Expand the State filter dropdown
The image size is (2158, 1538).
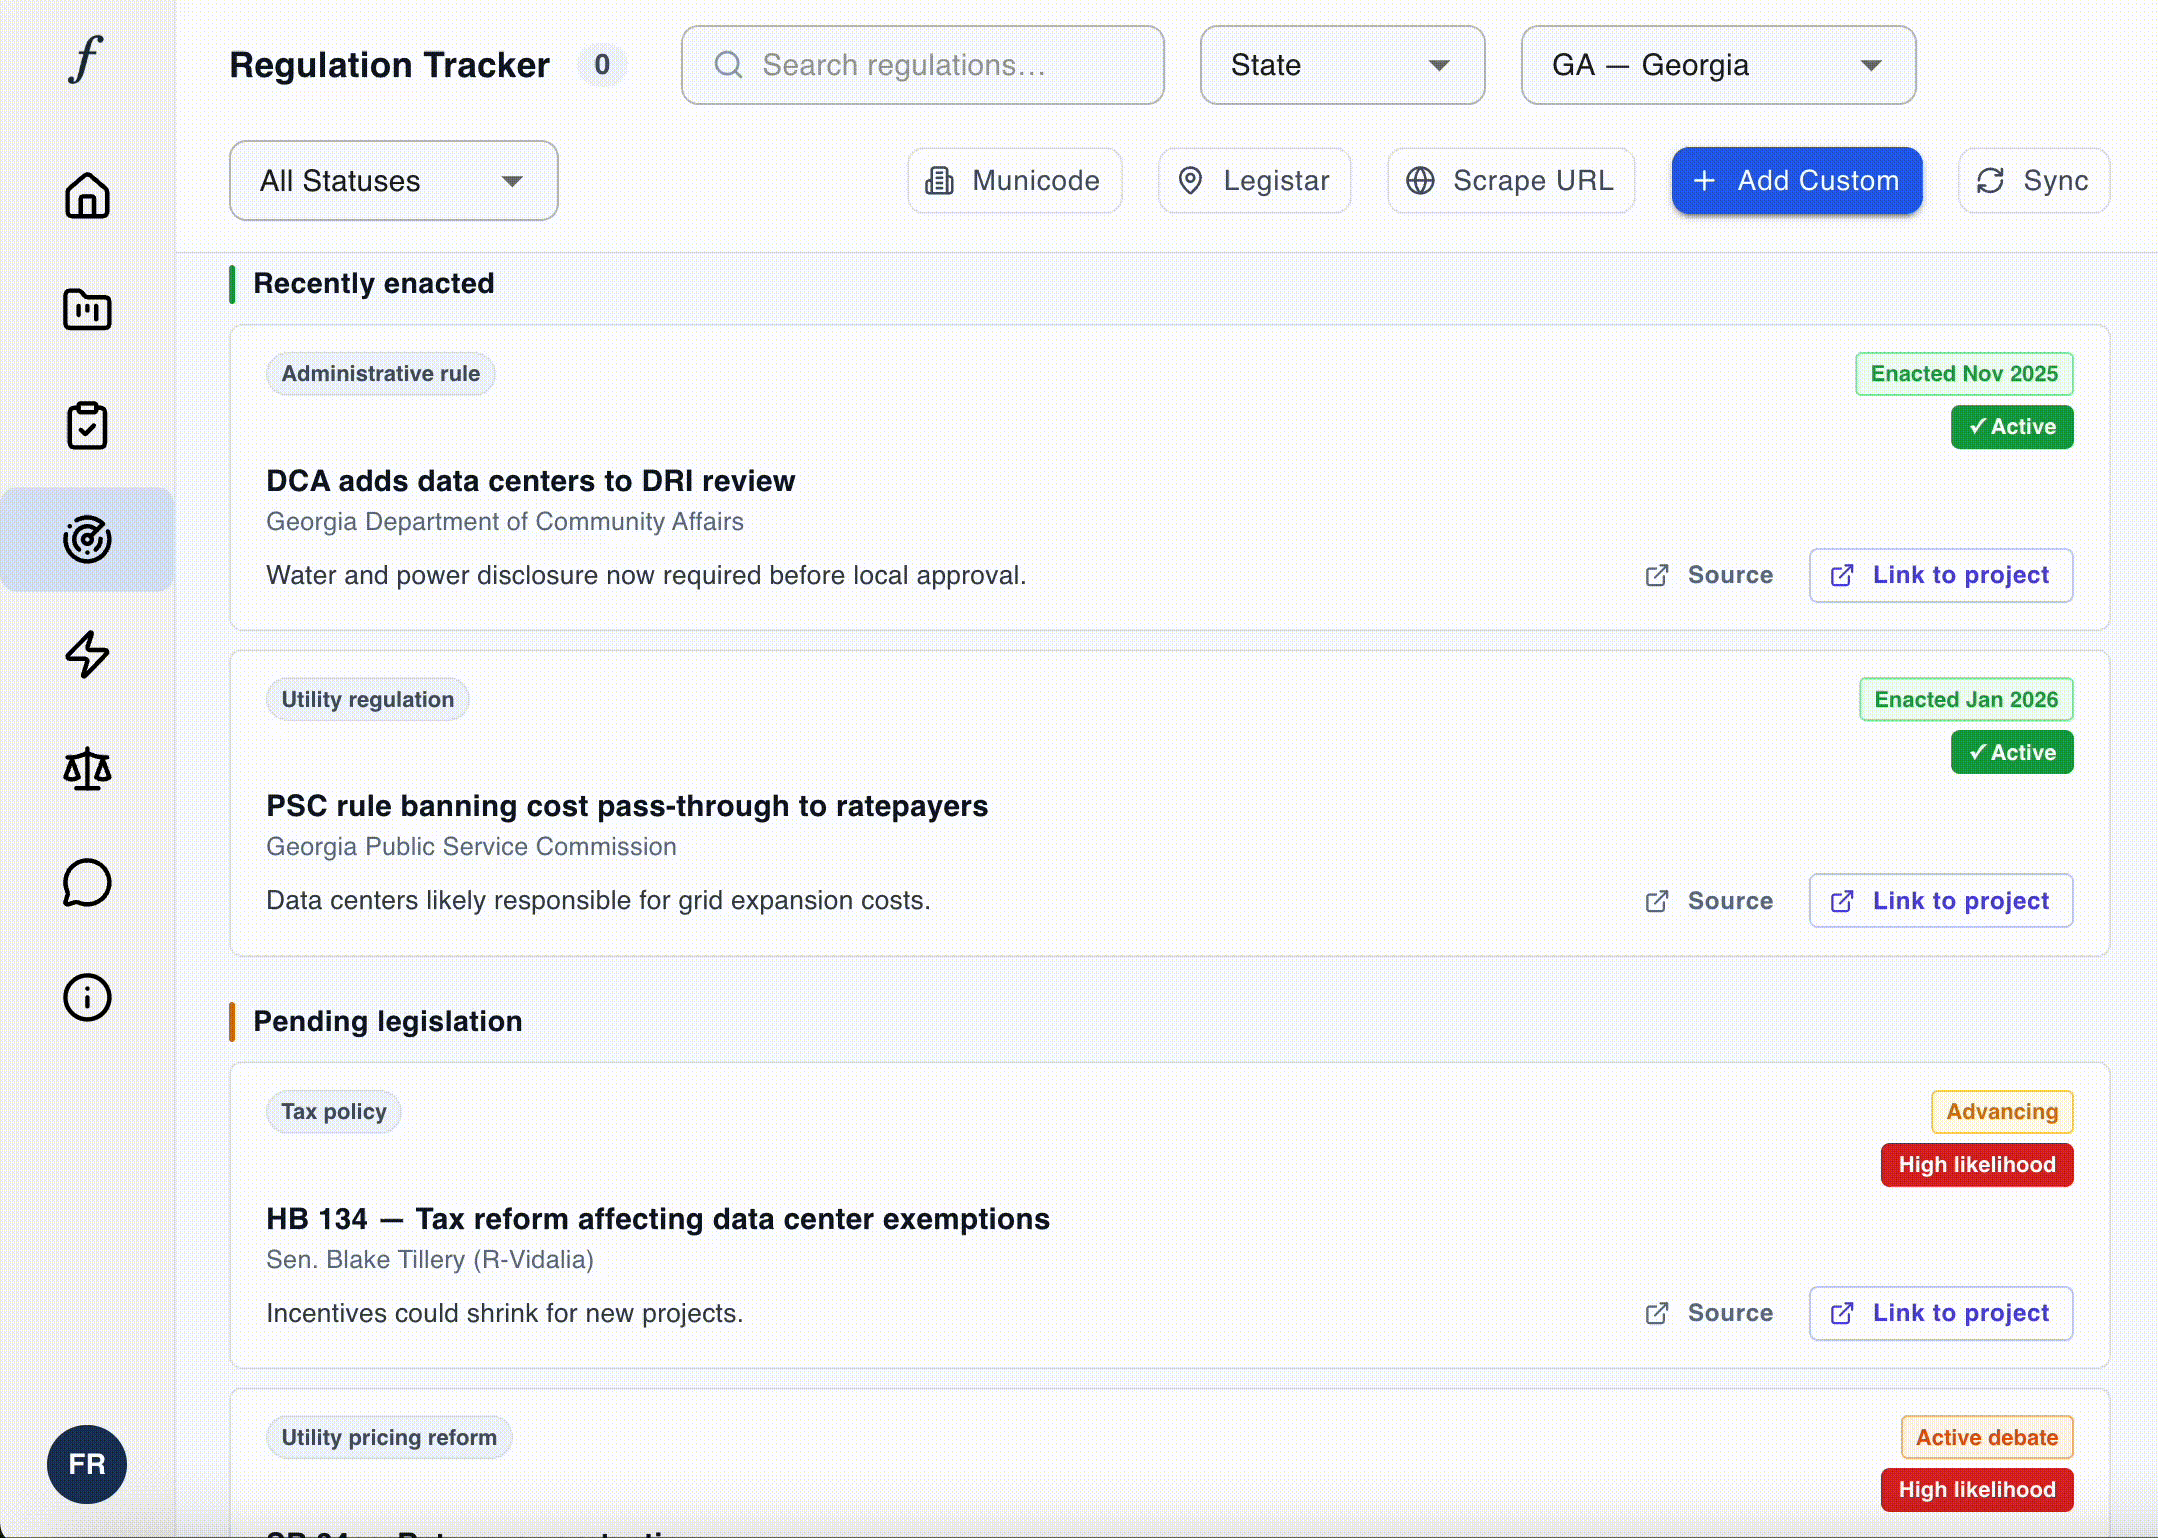click(1342, 65)
